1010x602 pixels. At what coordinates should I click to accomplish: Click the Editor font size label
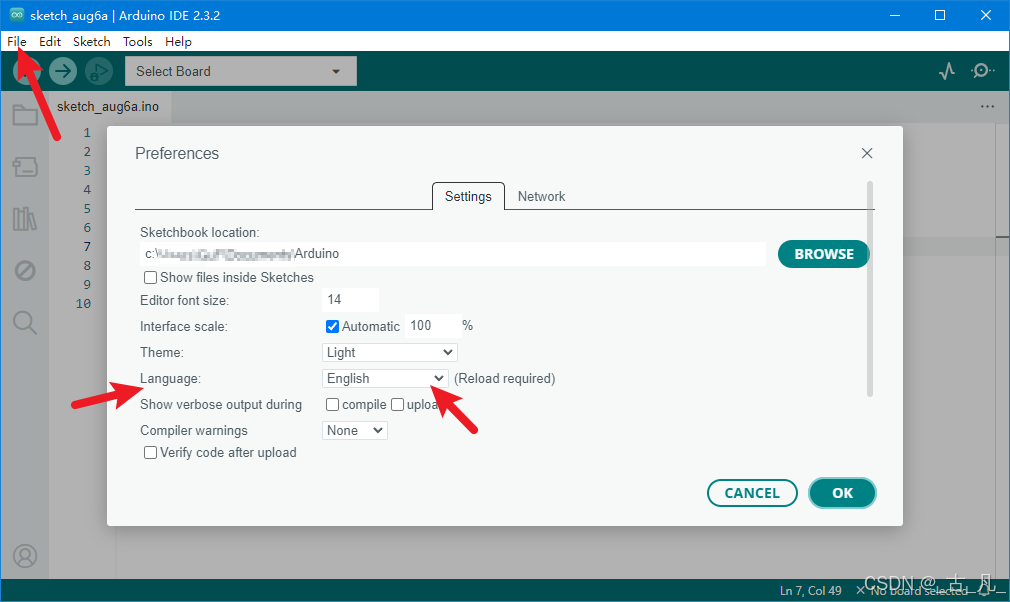[x=184, y=300]
